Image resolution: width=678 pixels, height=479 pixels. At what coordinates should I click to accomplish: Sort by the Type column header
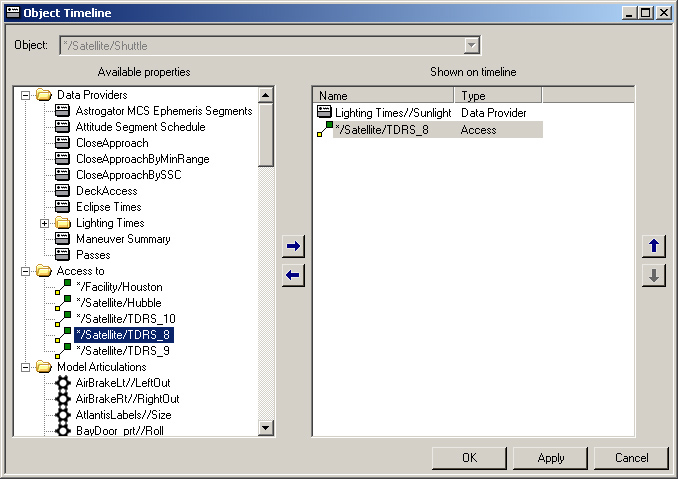[498, 96]
